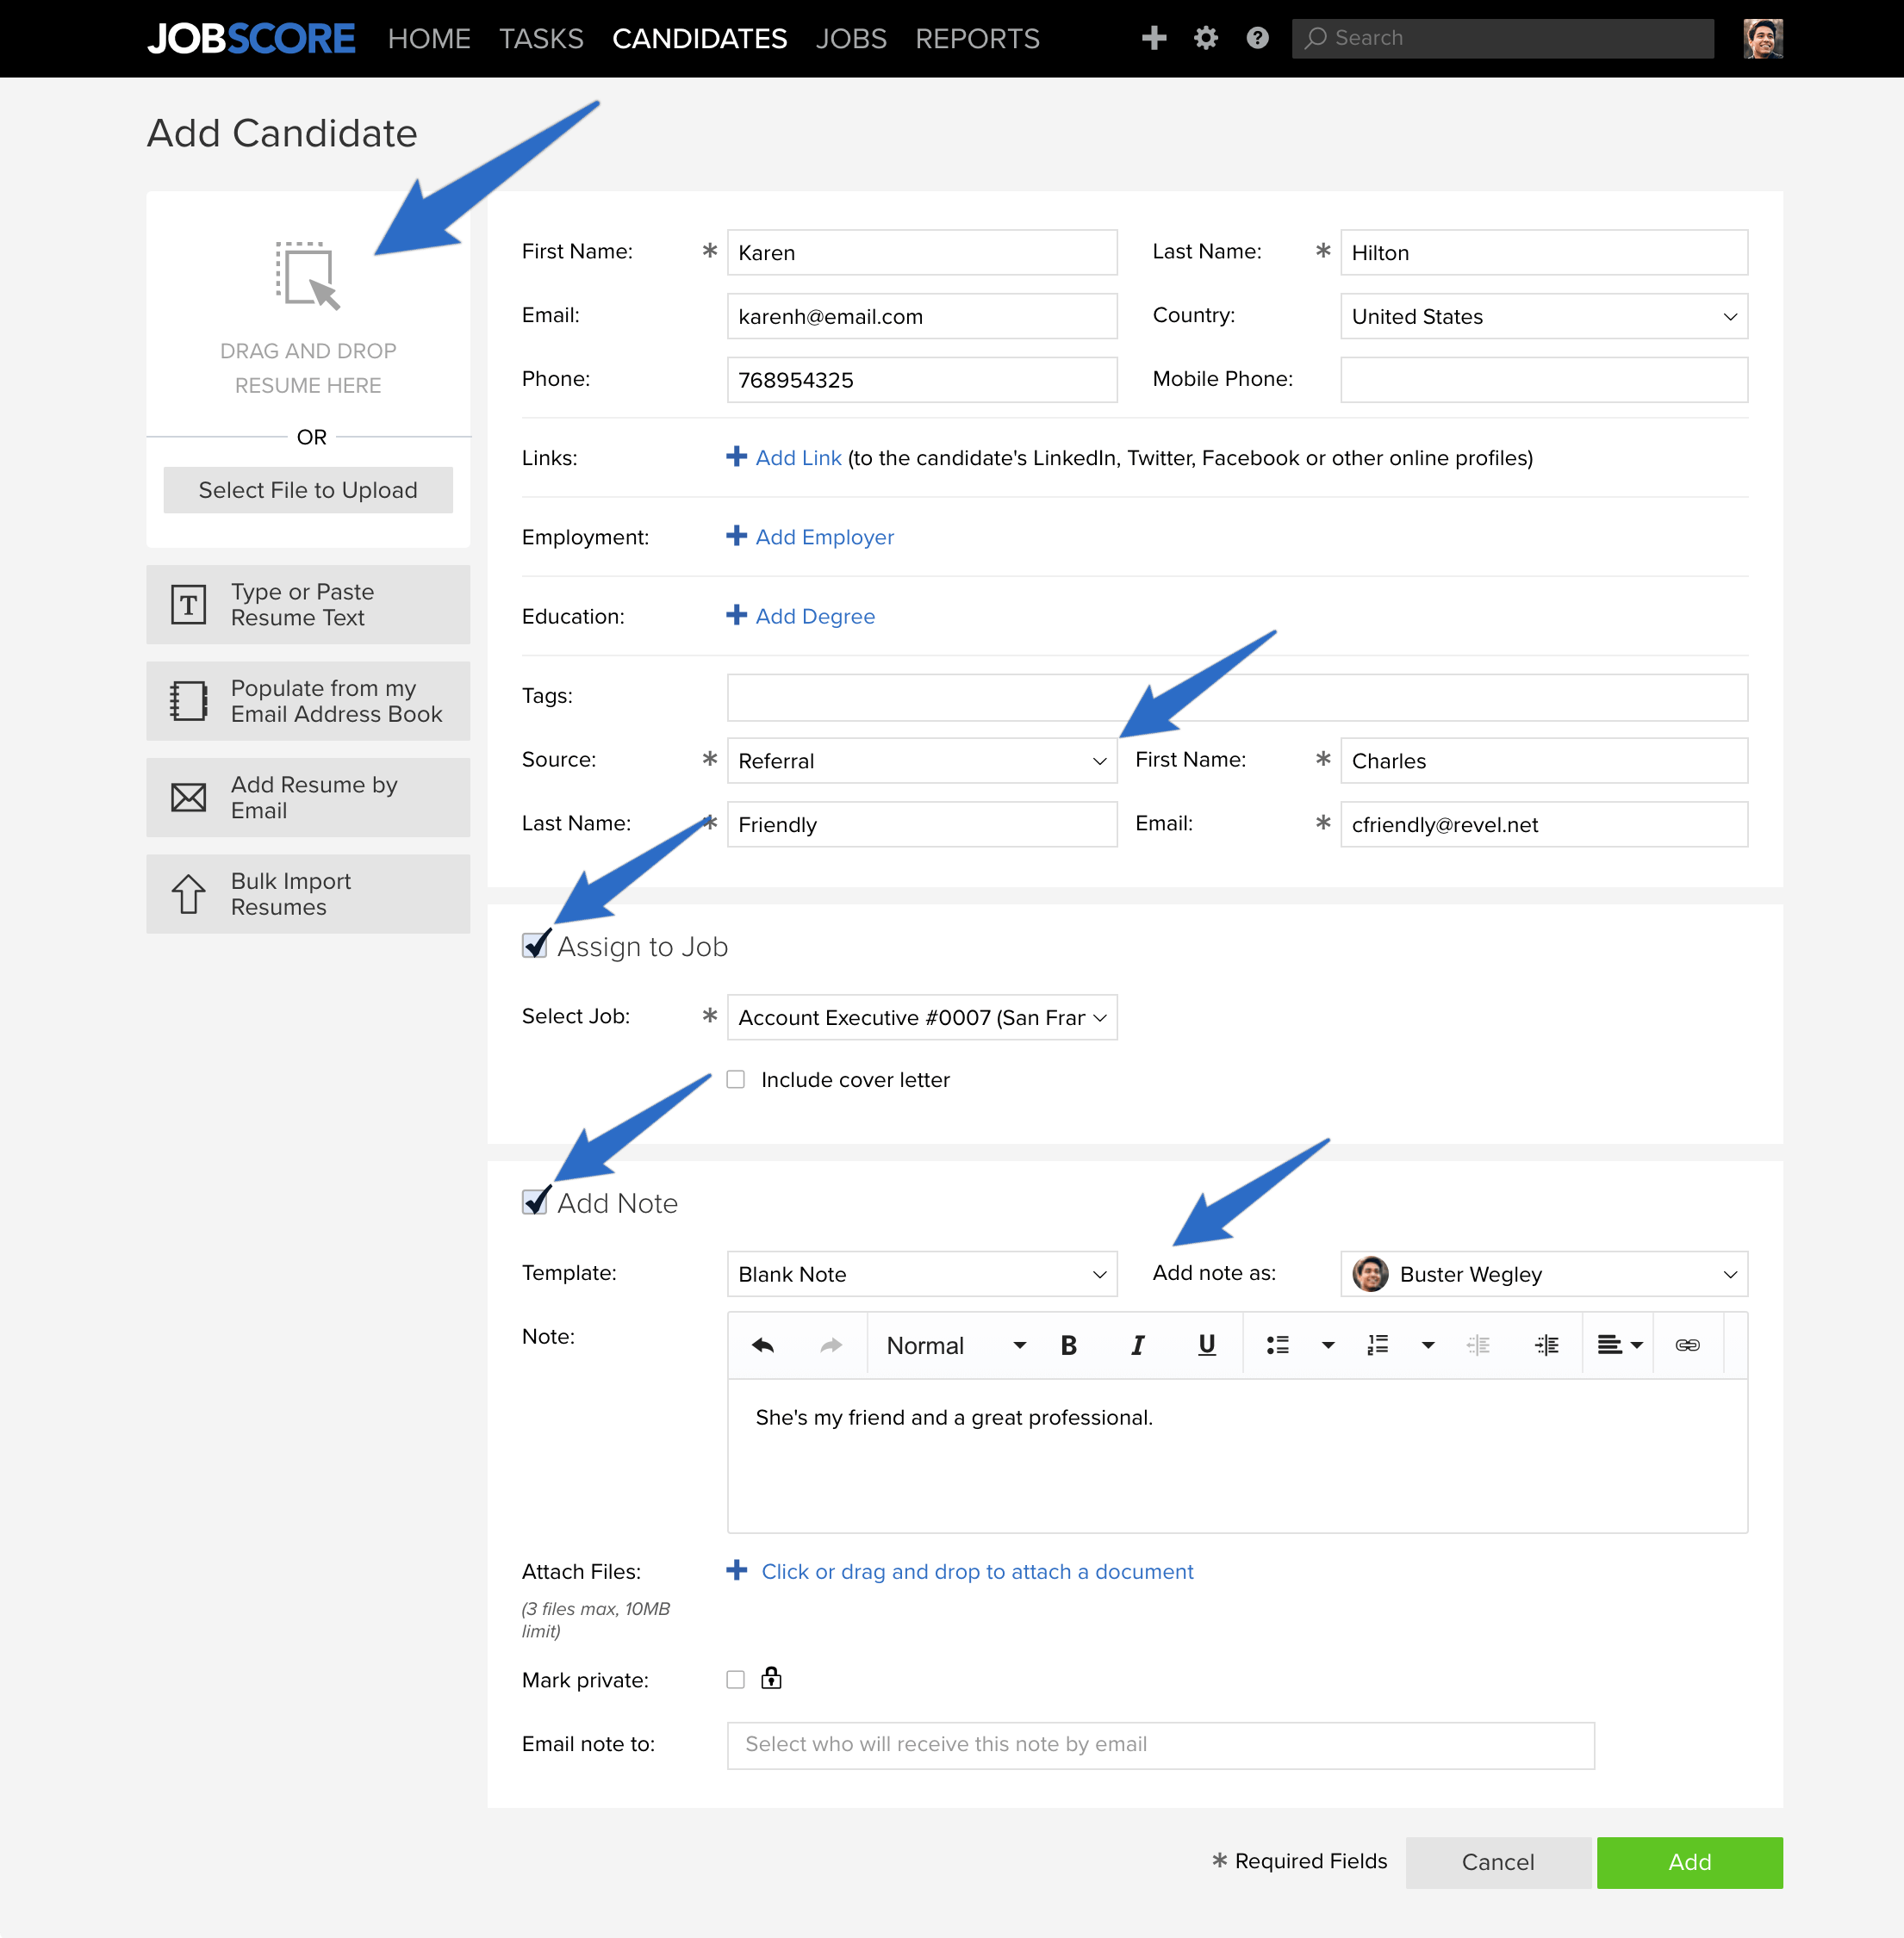Open the Country dropdown

tap(1543, 316)
